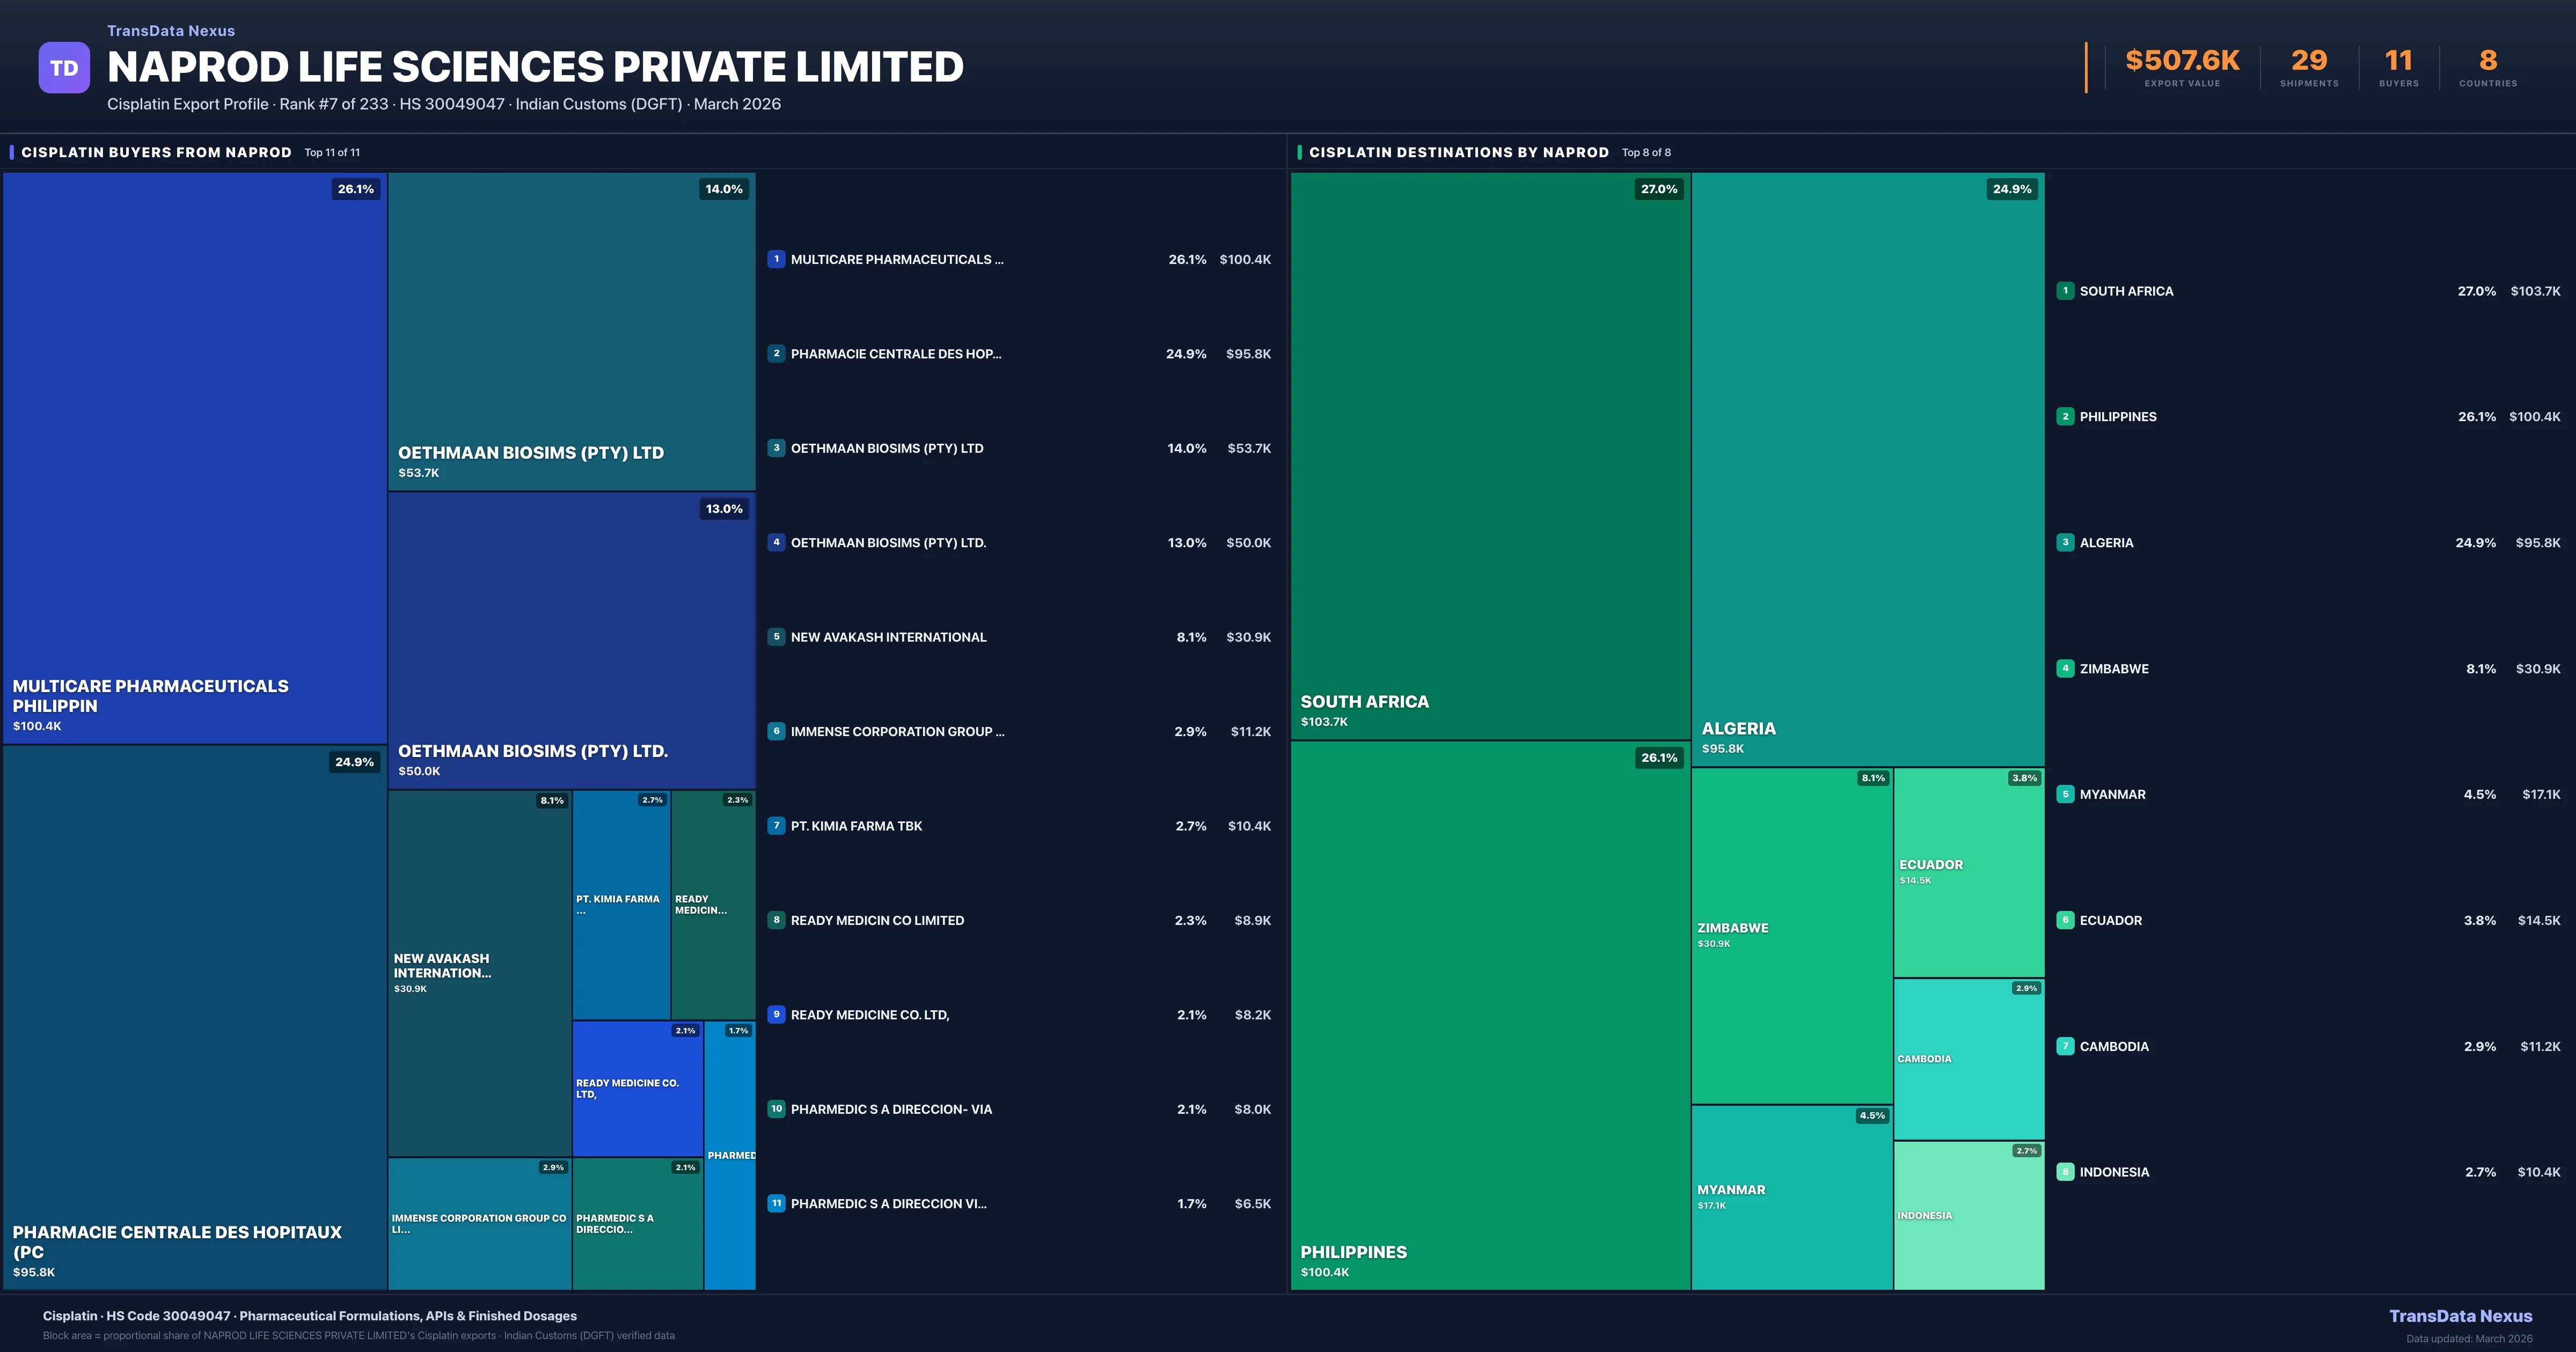This screenshot has width=2576, height=1352.
Task: Click the READY MEDICIN CO LIMITED list entry
Action: coord(877,920)
